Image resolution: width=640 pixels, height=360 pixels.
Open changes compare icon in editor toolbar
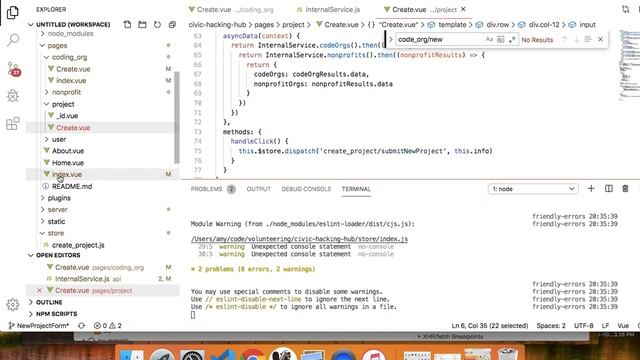click(x=625, y=9)
